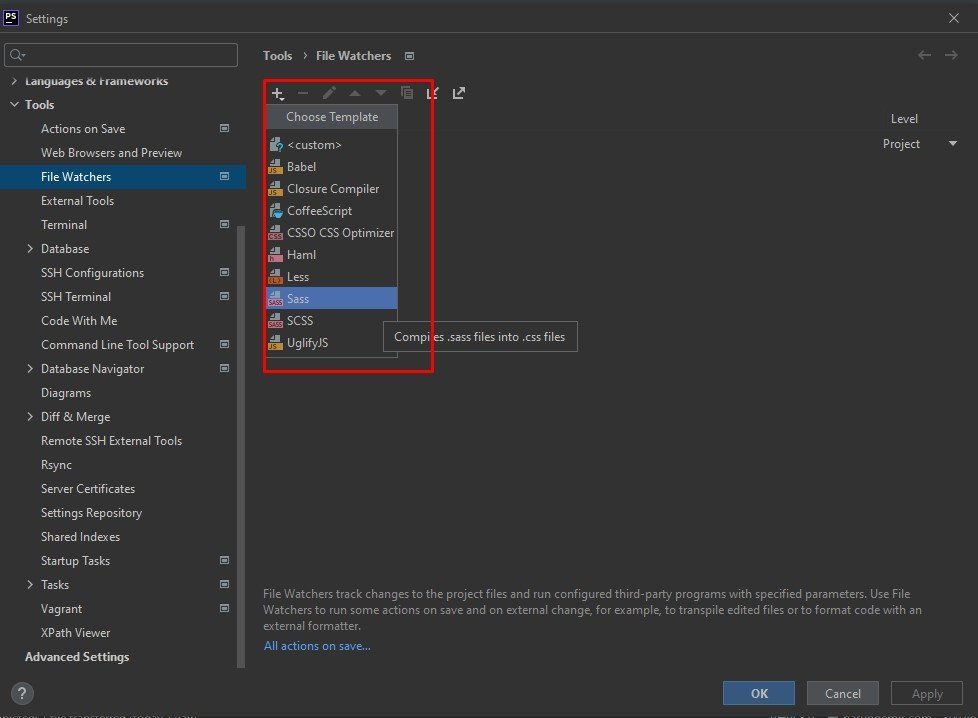Click the Export watchers toolbar icon
The image size is (978, 718).
(459, 93)
